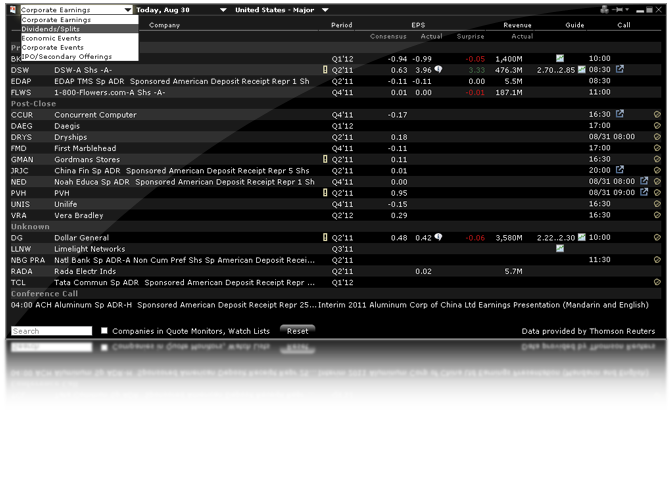Select the Gordmans Stores company name

(x=87, y=159)
